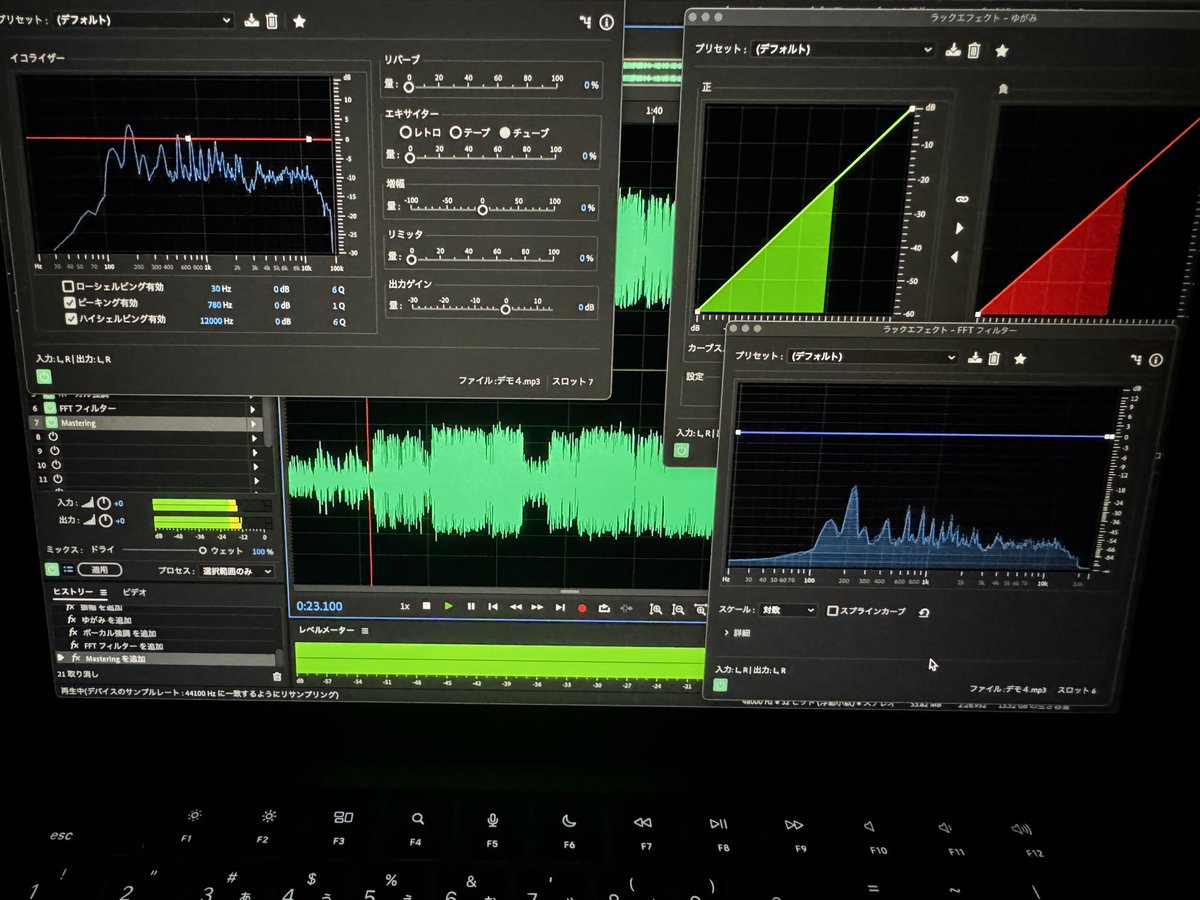This screenshot has height=900, width=1200.
Task: Delete preset in Mastering effect window
Action: (x=271, y=21)
